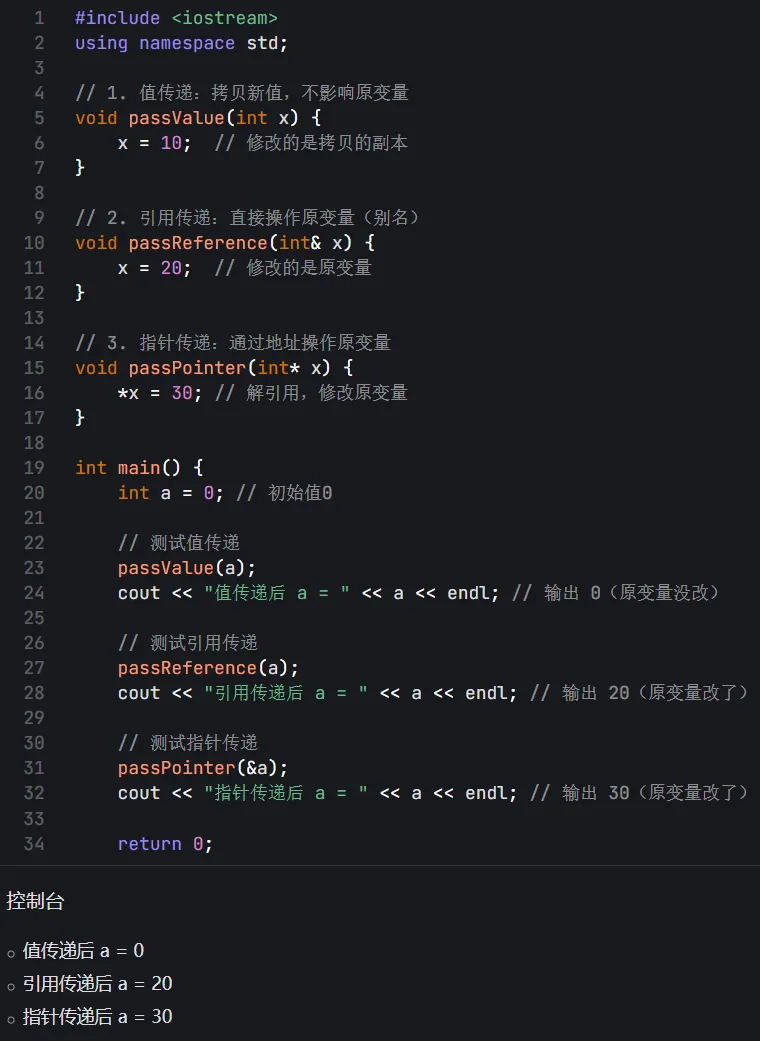Click the comment '// 1. 值传递：拷贝新值，不影响原变量'
Screen dimensions: 760x1041
[x=242, y=93]
